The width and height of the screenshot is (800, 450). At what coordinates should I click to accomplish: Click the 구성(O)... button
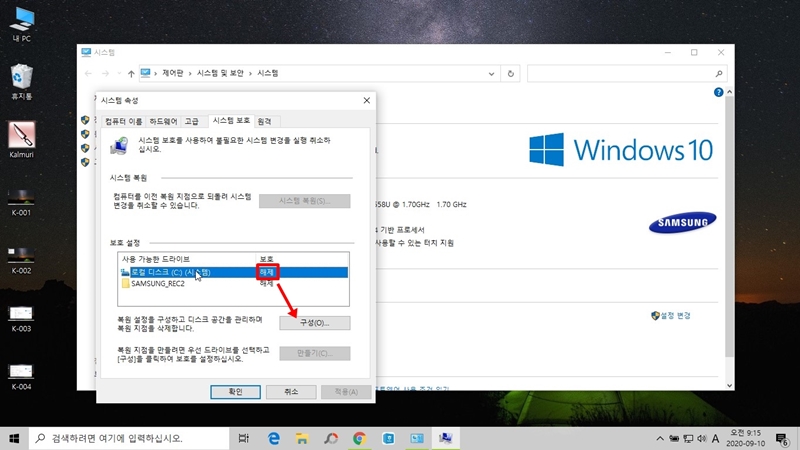tap(315, 323)
